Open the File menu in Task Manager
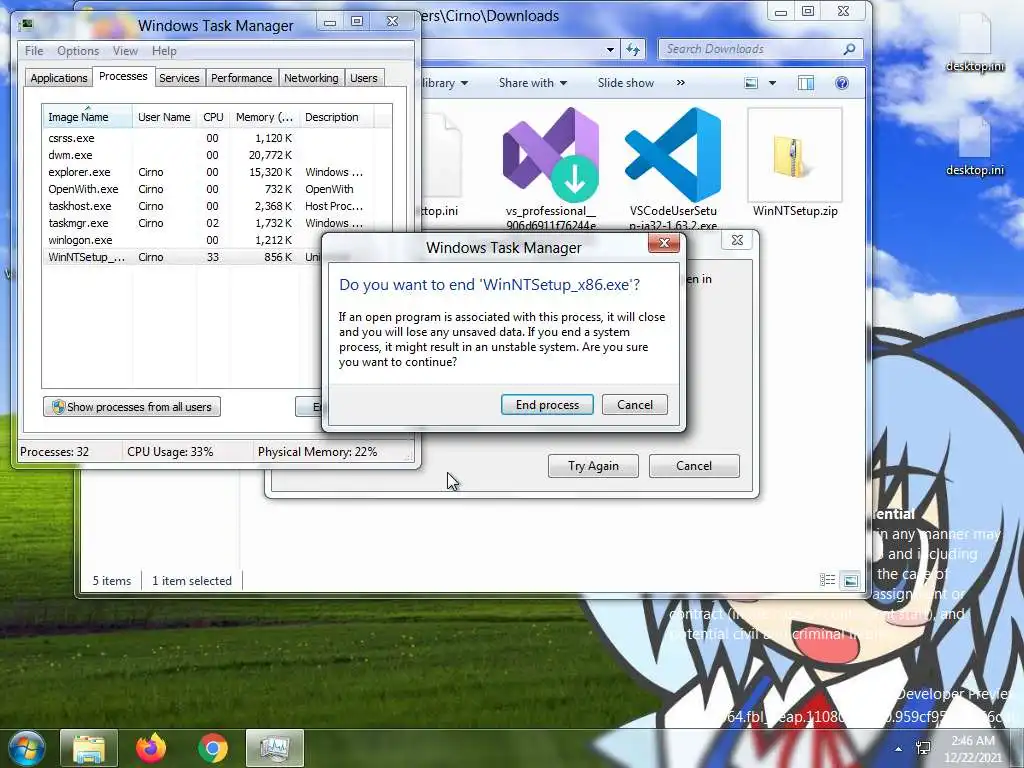Viewport: 1024px width, 768px height. tap(34, 51)
